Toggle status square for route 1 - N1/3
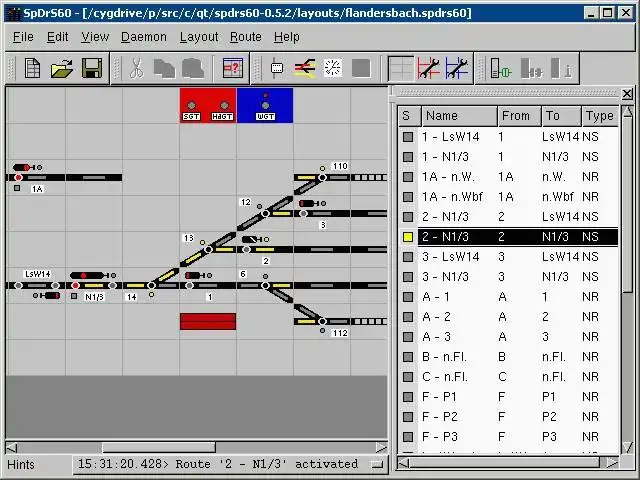This screenshot has width=640, height=480. click(x=408, y=157)
